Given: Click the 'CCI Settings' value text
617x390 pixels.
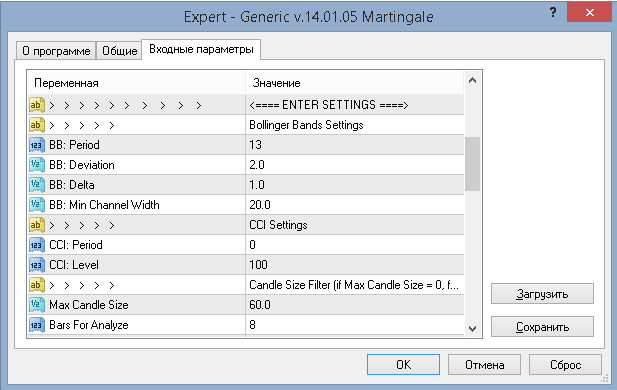Looking at the screenshot, I should coord(278,225).
